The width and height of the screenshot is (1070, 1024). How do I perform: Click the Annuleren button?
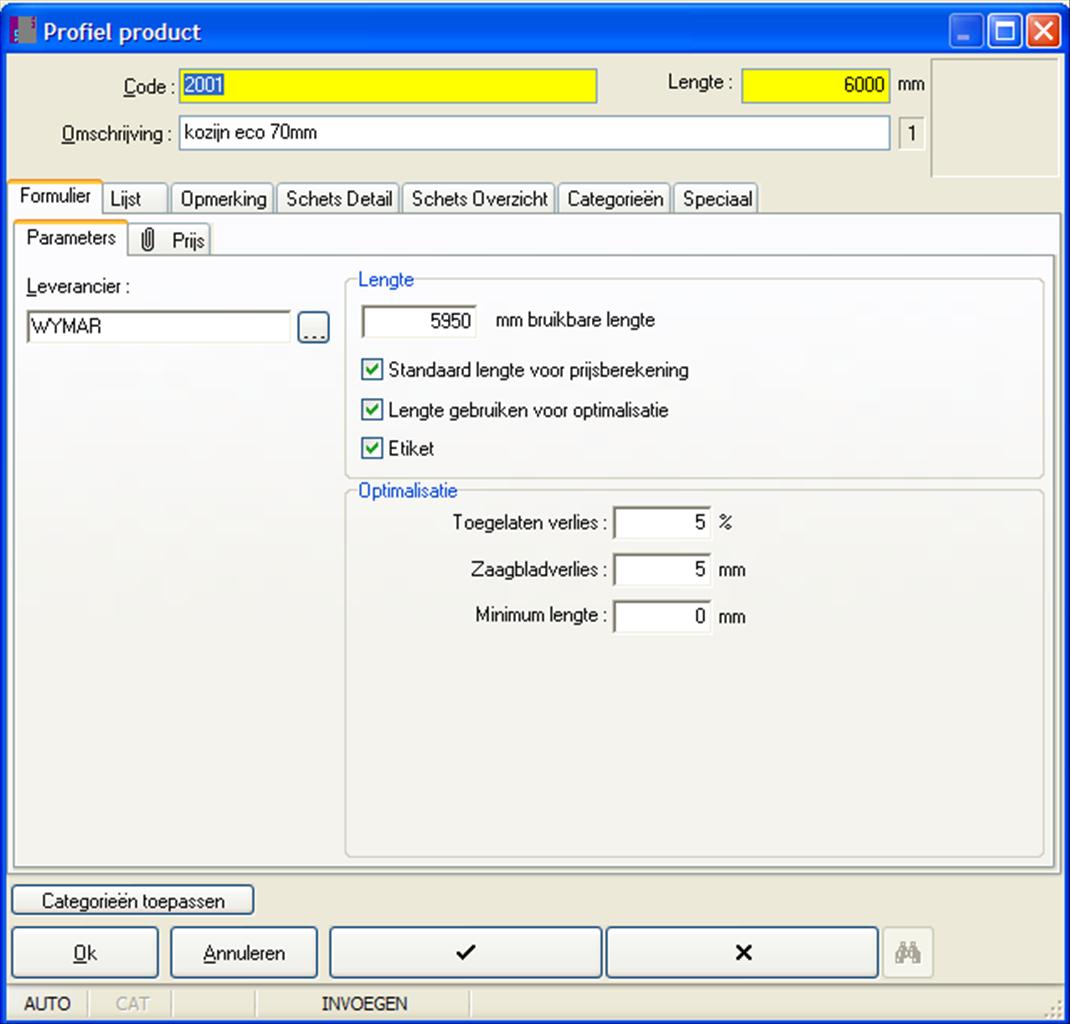coord(244,952)
